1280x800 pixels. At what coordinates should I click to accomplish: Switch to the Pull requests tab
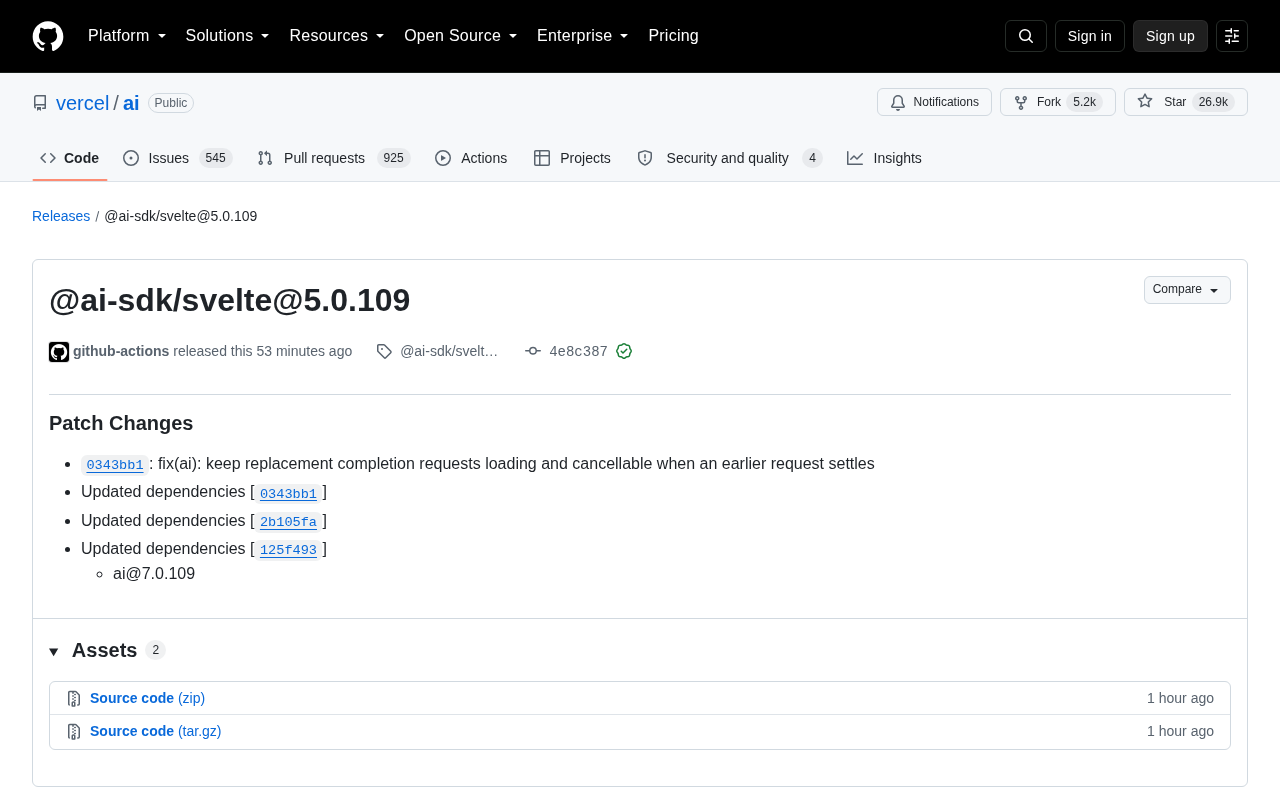tap(333, 158)
